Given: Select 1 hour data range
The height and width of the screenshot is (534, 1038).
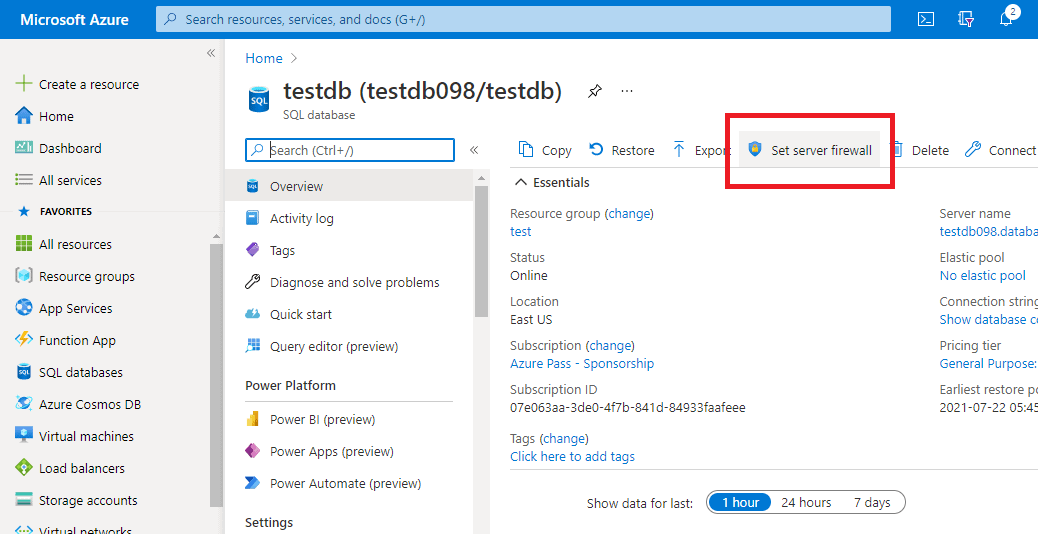Looking at the screenshot, I should tap(740, 502).
